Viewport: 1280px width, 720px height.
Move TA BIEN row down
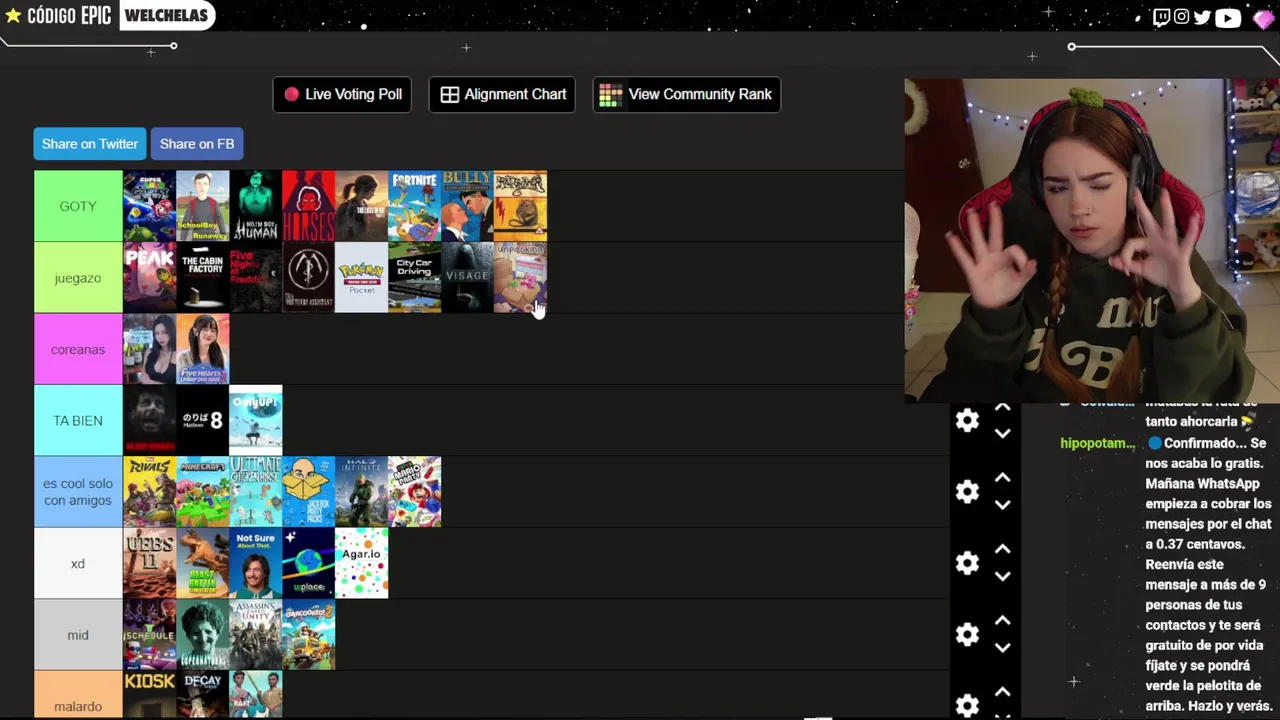coord(1003,434)
